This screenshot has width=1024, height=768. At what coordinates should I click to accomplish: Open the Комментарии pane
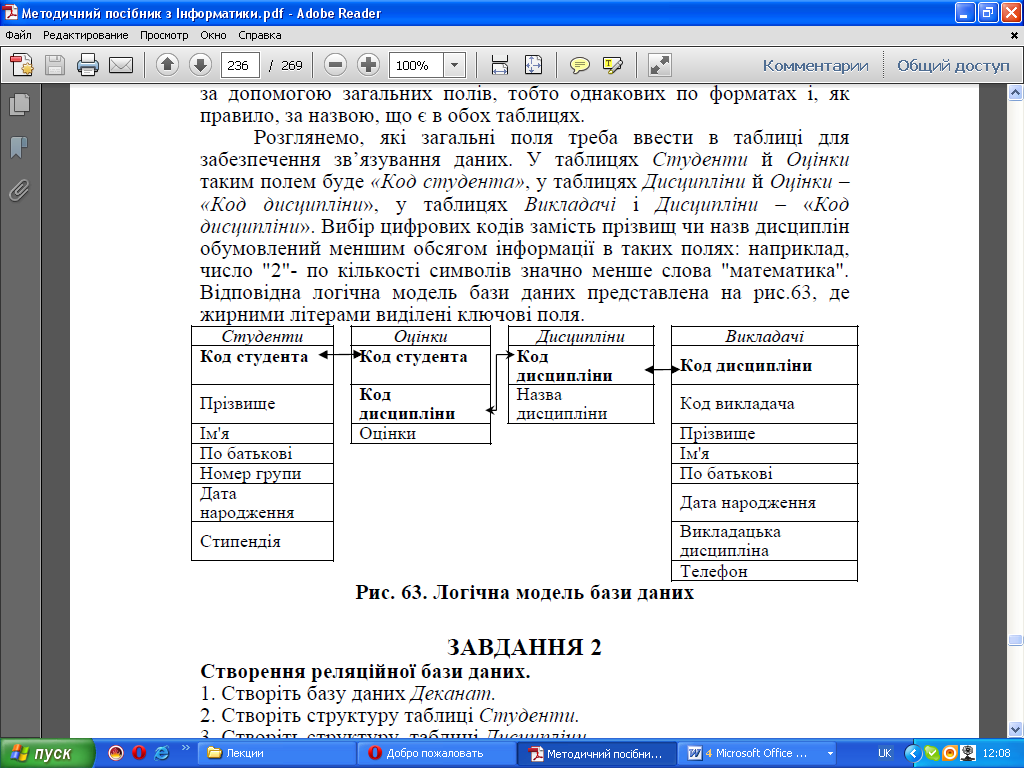(815, 65)
